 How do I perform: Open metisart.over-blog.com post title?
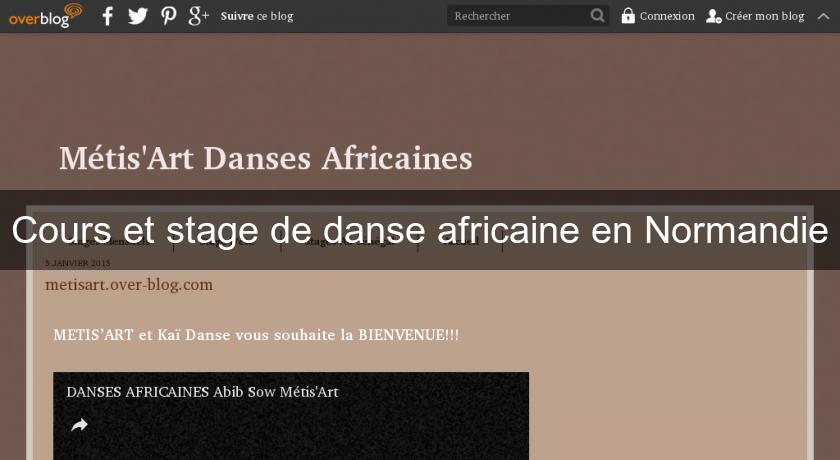(129, 284)
